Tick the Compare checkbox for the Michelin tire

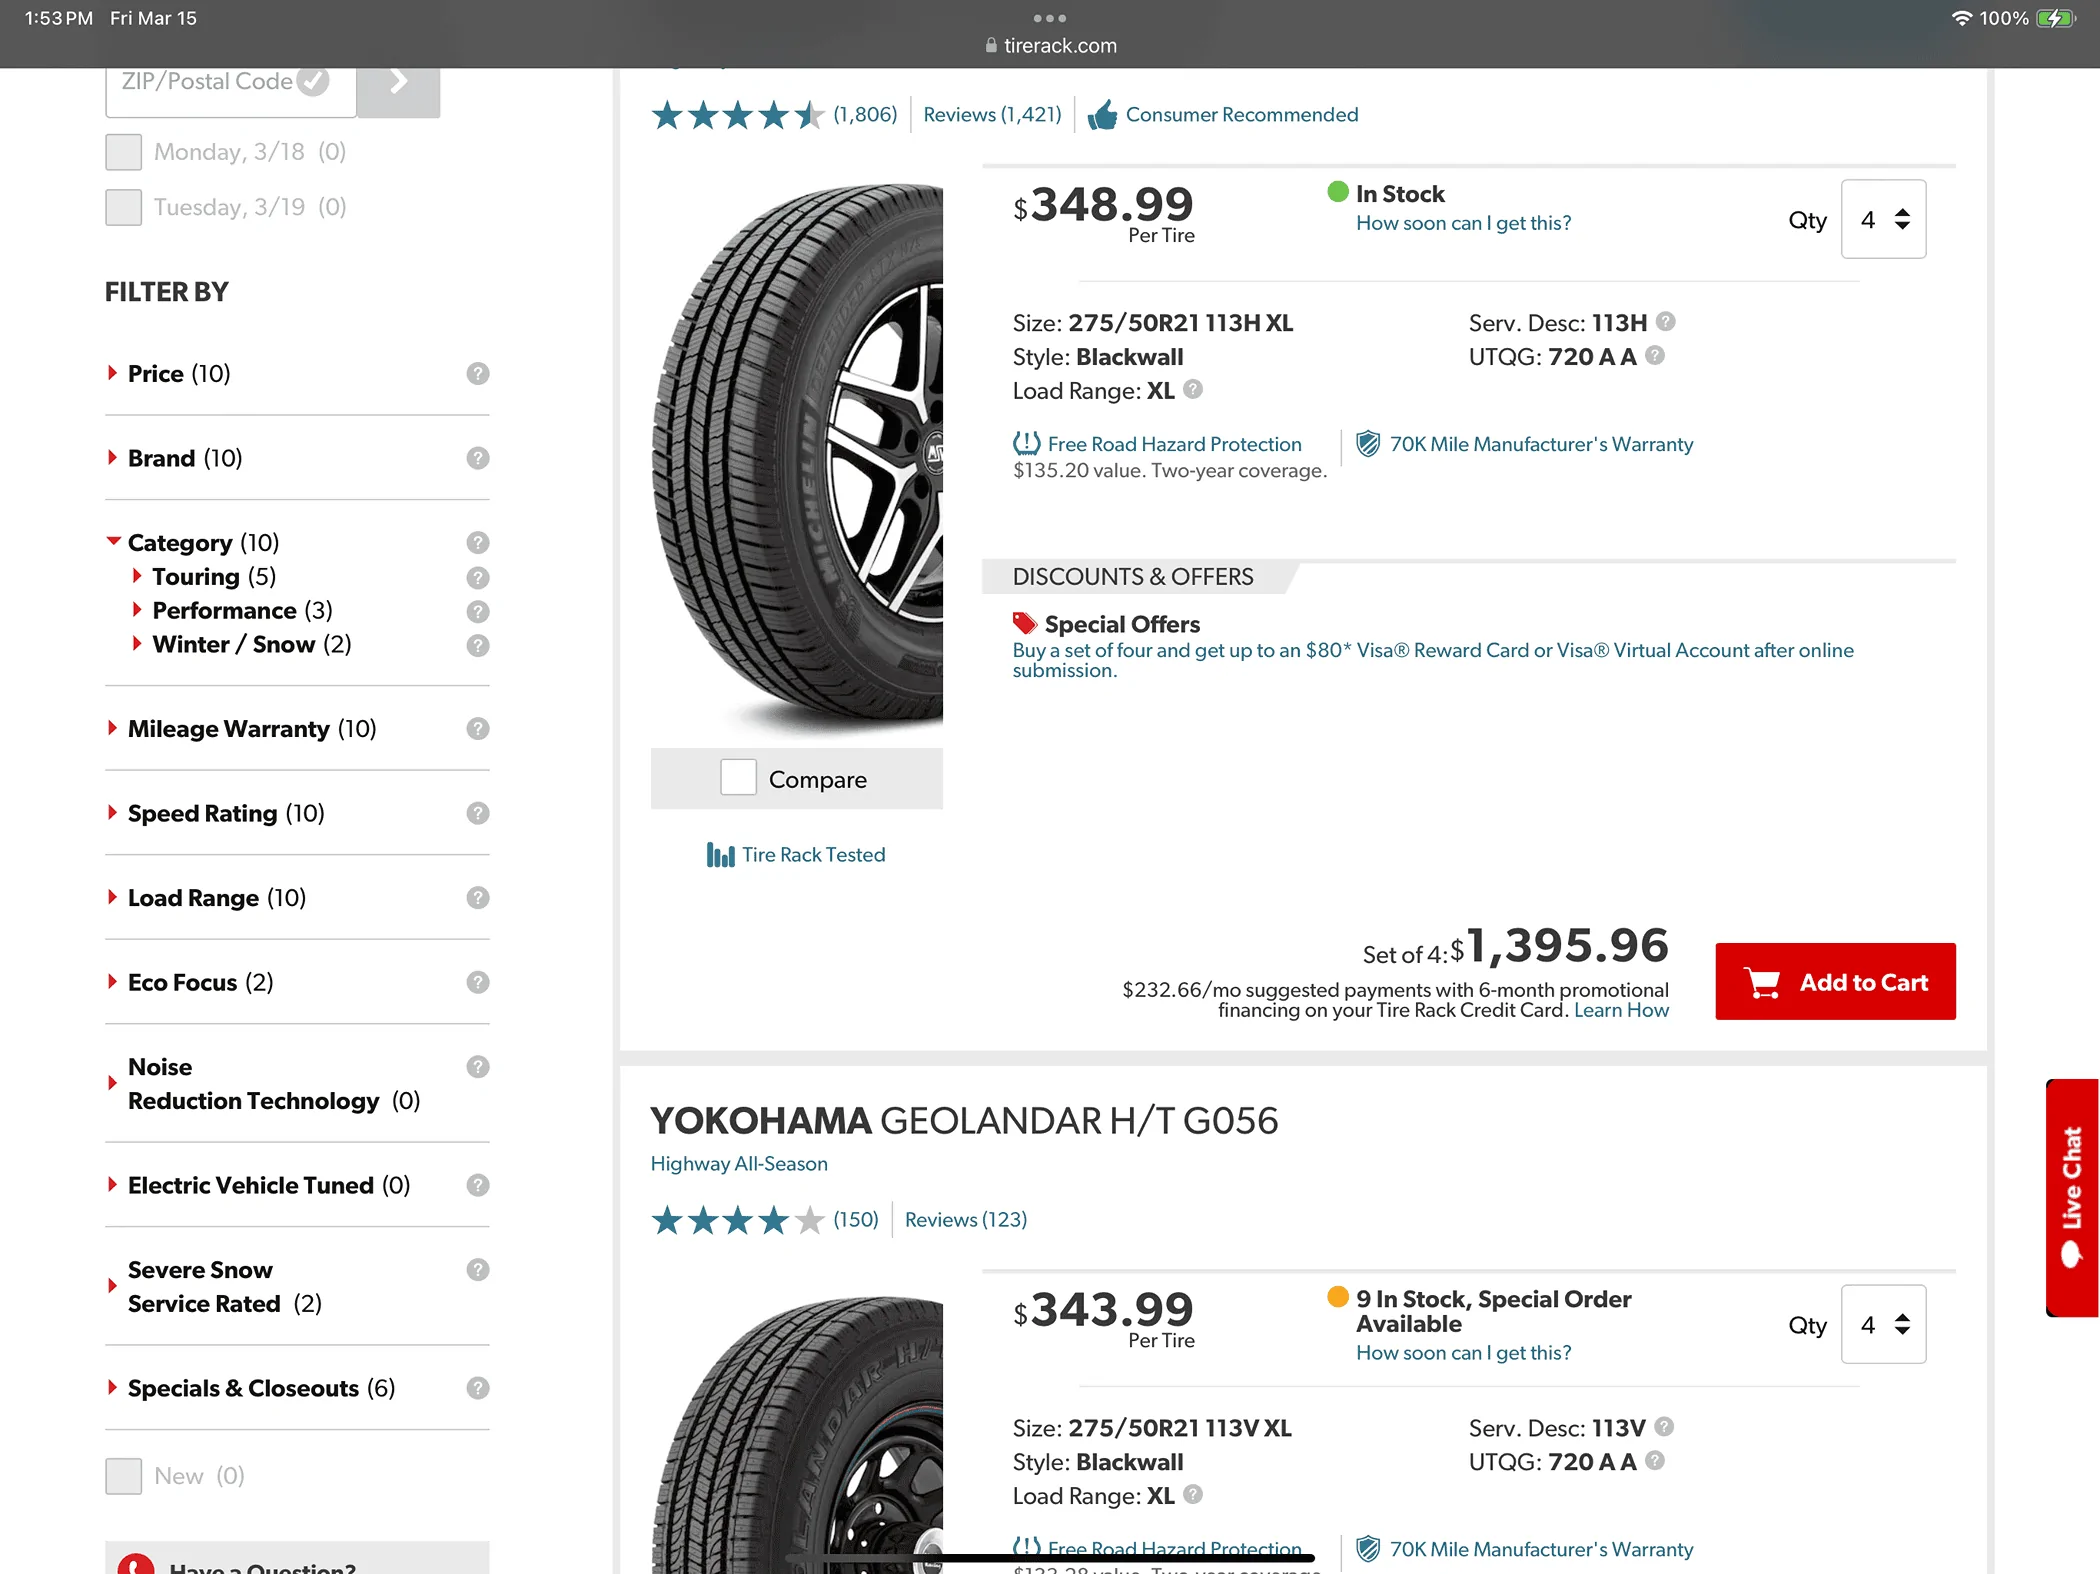(x=738, y=778)
